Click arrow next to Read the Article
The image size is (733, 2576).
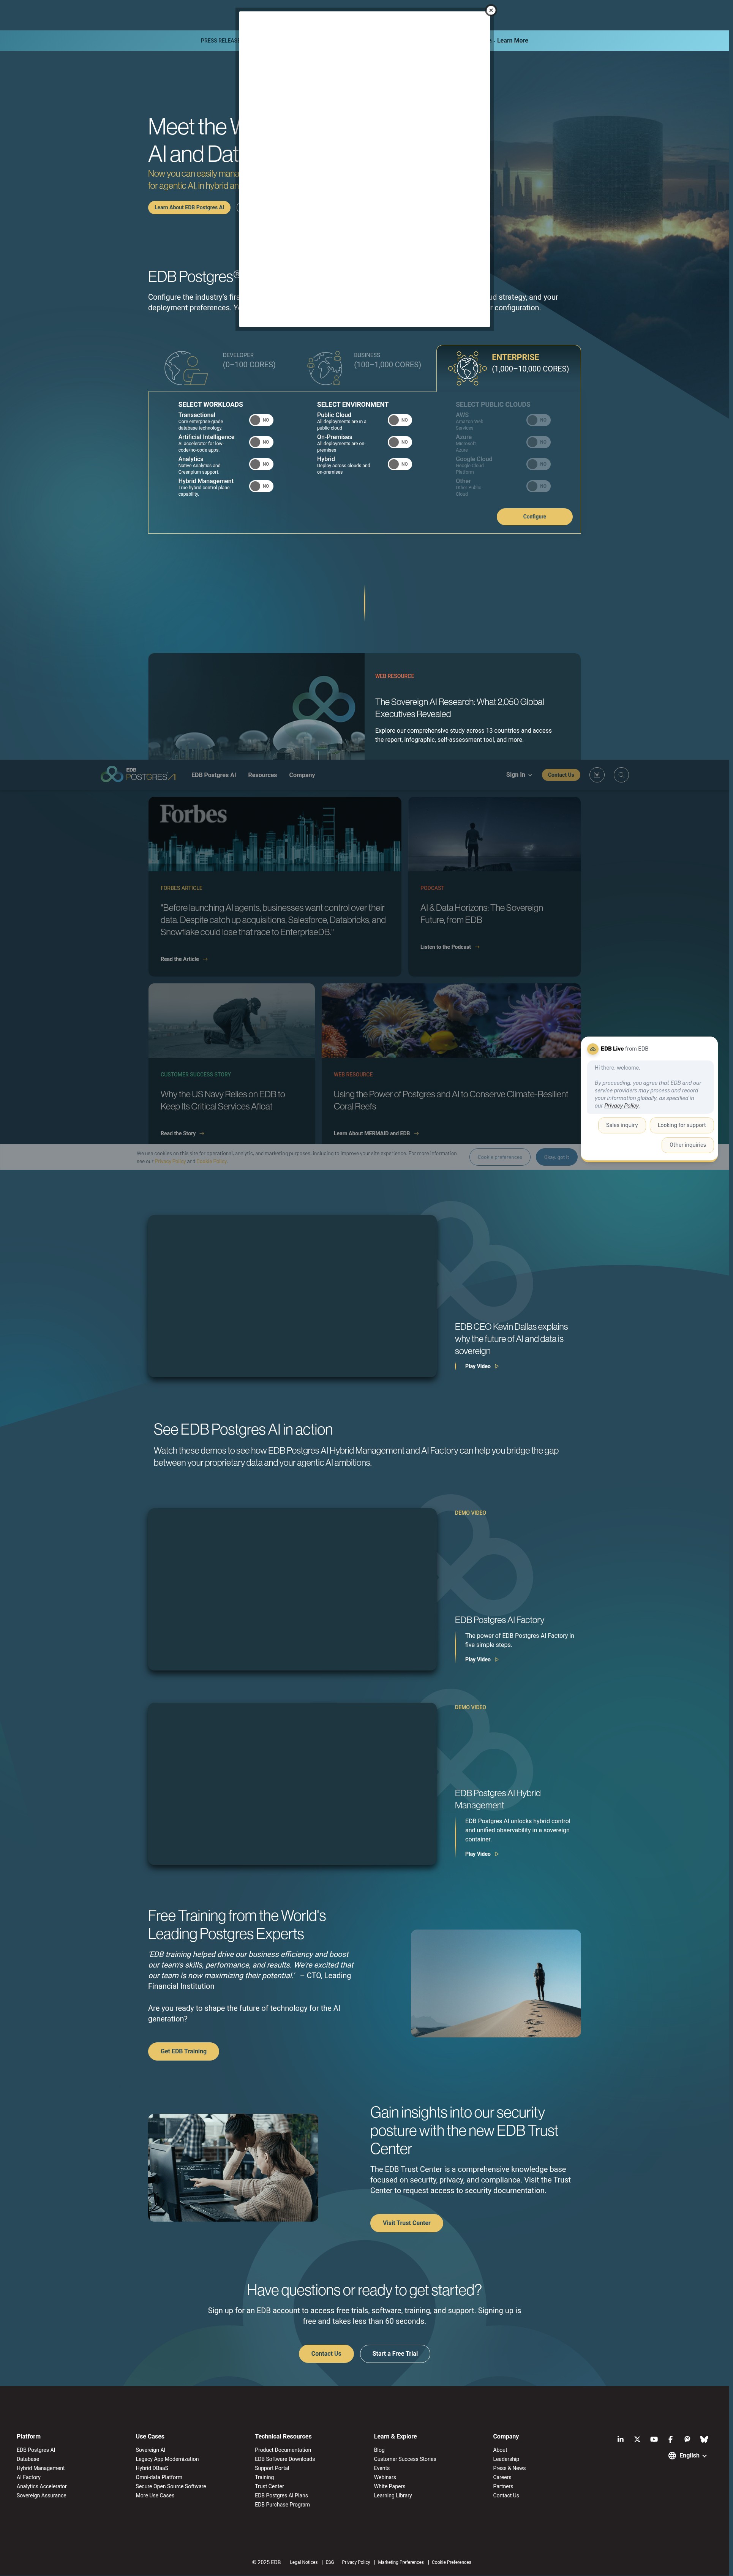click(x=205, y=959)
